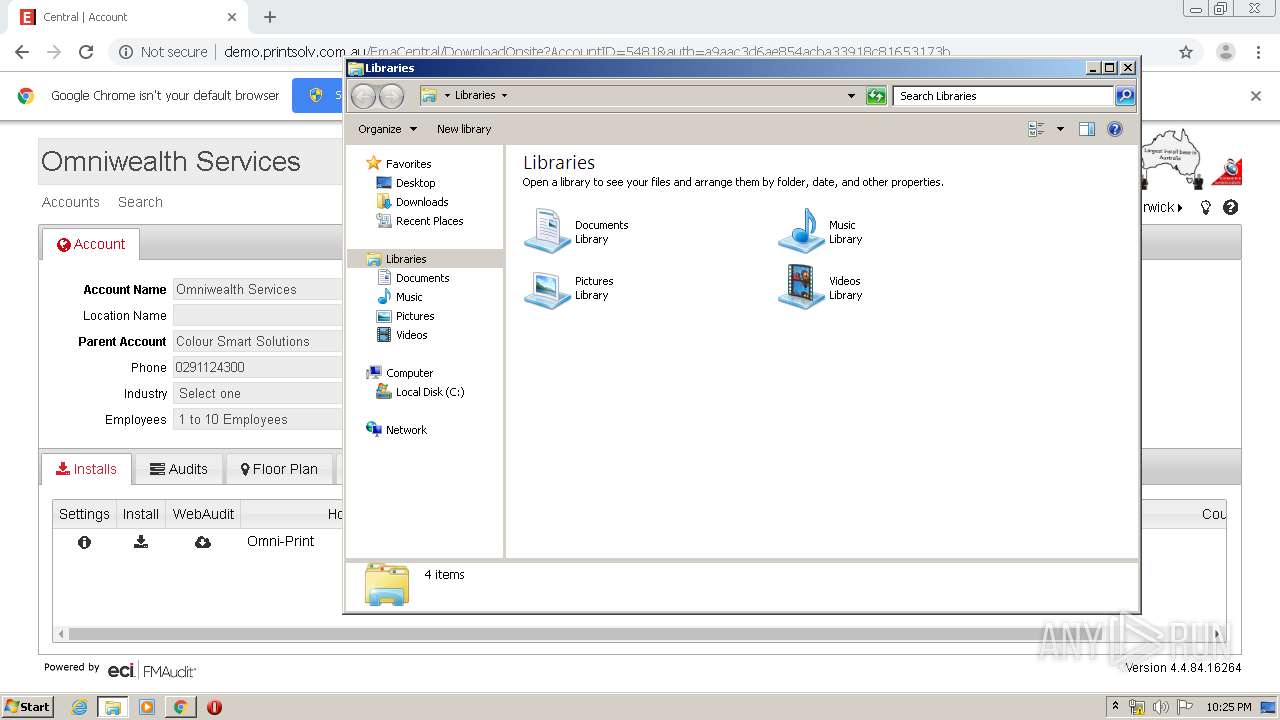Click Explorer back arrow button

[364, 96]
